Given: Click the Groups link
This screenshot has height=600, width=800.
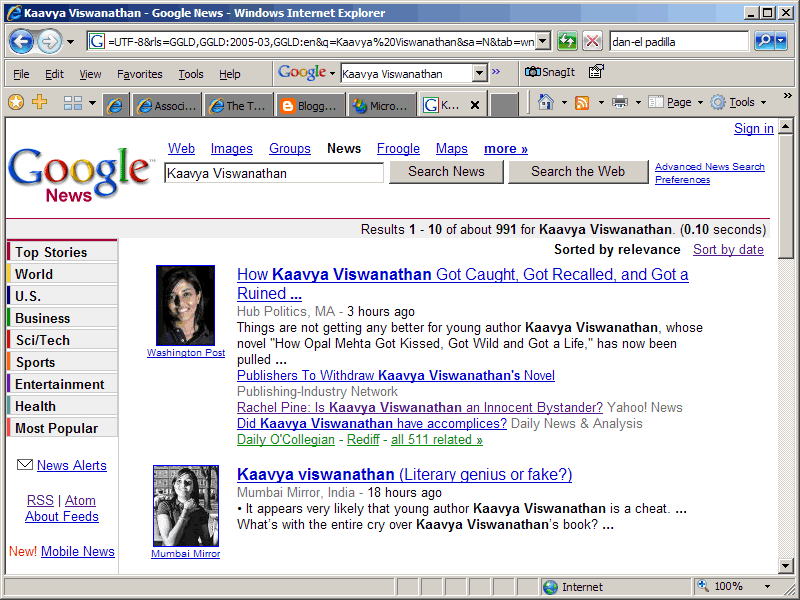Looking at the screenshot, I should pos(290,148).
